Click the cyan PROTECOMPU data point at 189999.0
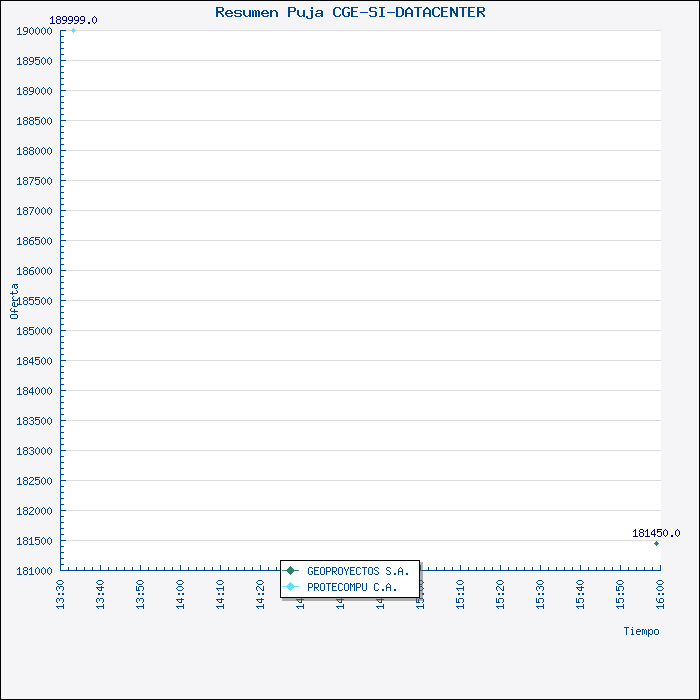This screenshot has height=700, width=700. coord(73,31)
